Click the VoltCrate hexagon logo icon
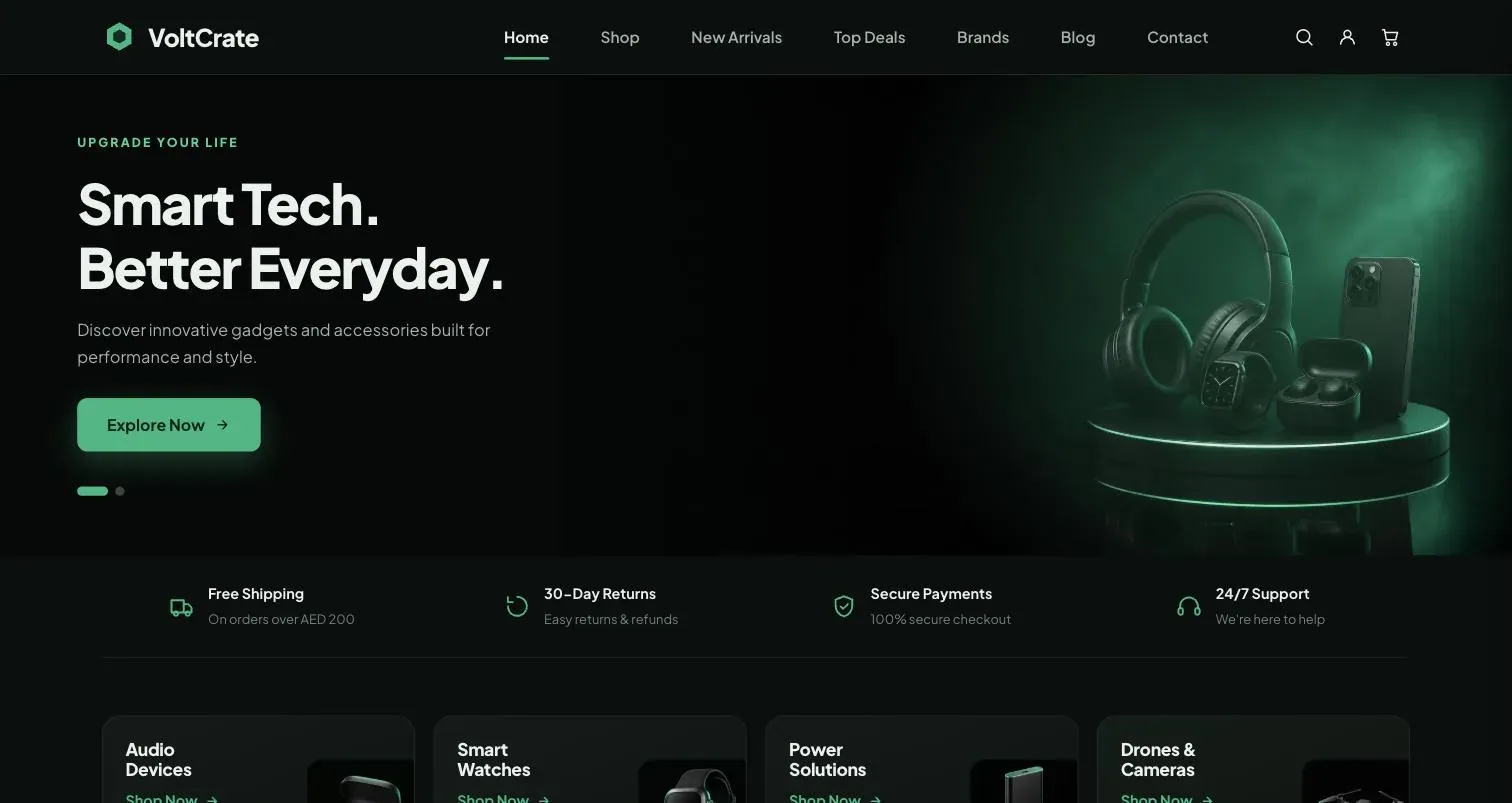The image size is (1512, 803). click(119, 37)
